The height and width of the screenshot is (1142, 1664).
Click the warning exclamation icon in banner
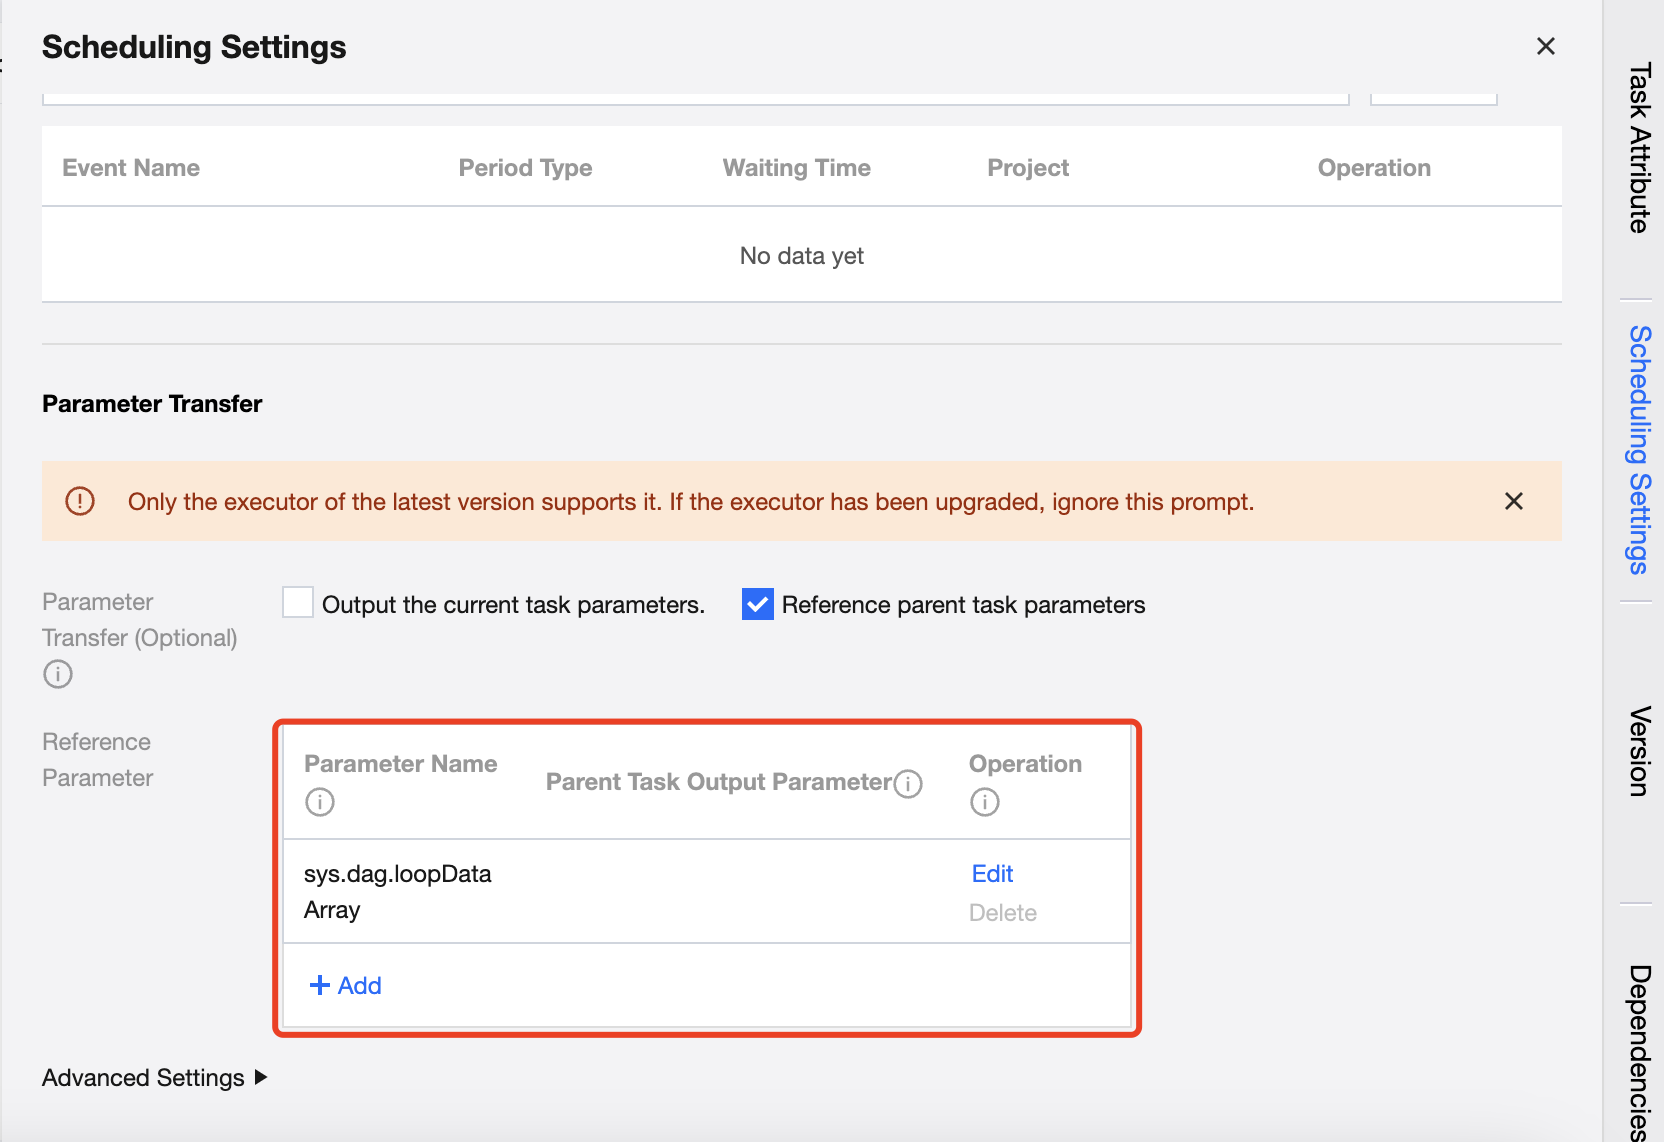pos(80,501)
